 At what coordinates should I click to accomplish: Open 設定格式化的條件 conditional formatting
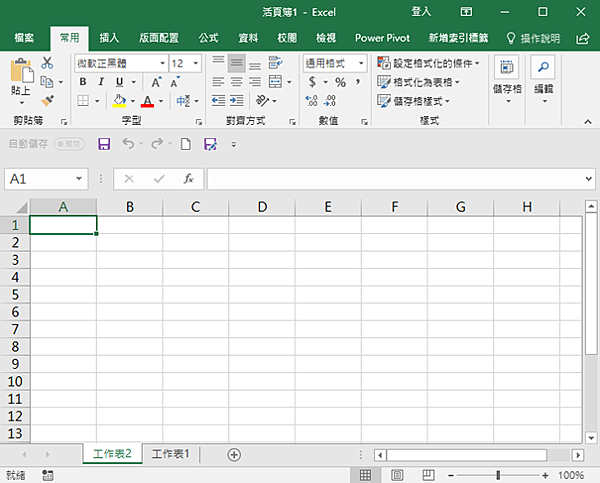pyautogui.click(x=428, y=63)
